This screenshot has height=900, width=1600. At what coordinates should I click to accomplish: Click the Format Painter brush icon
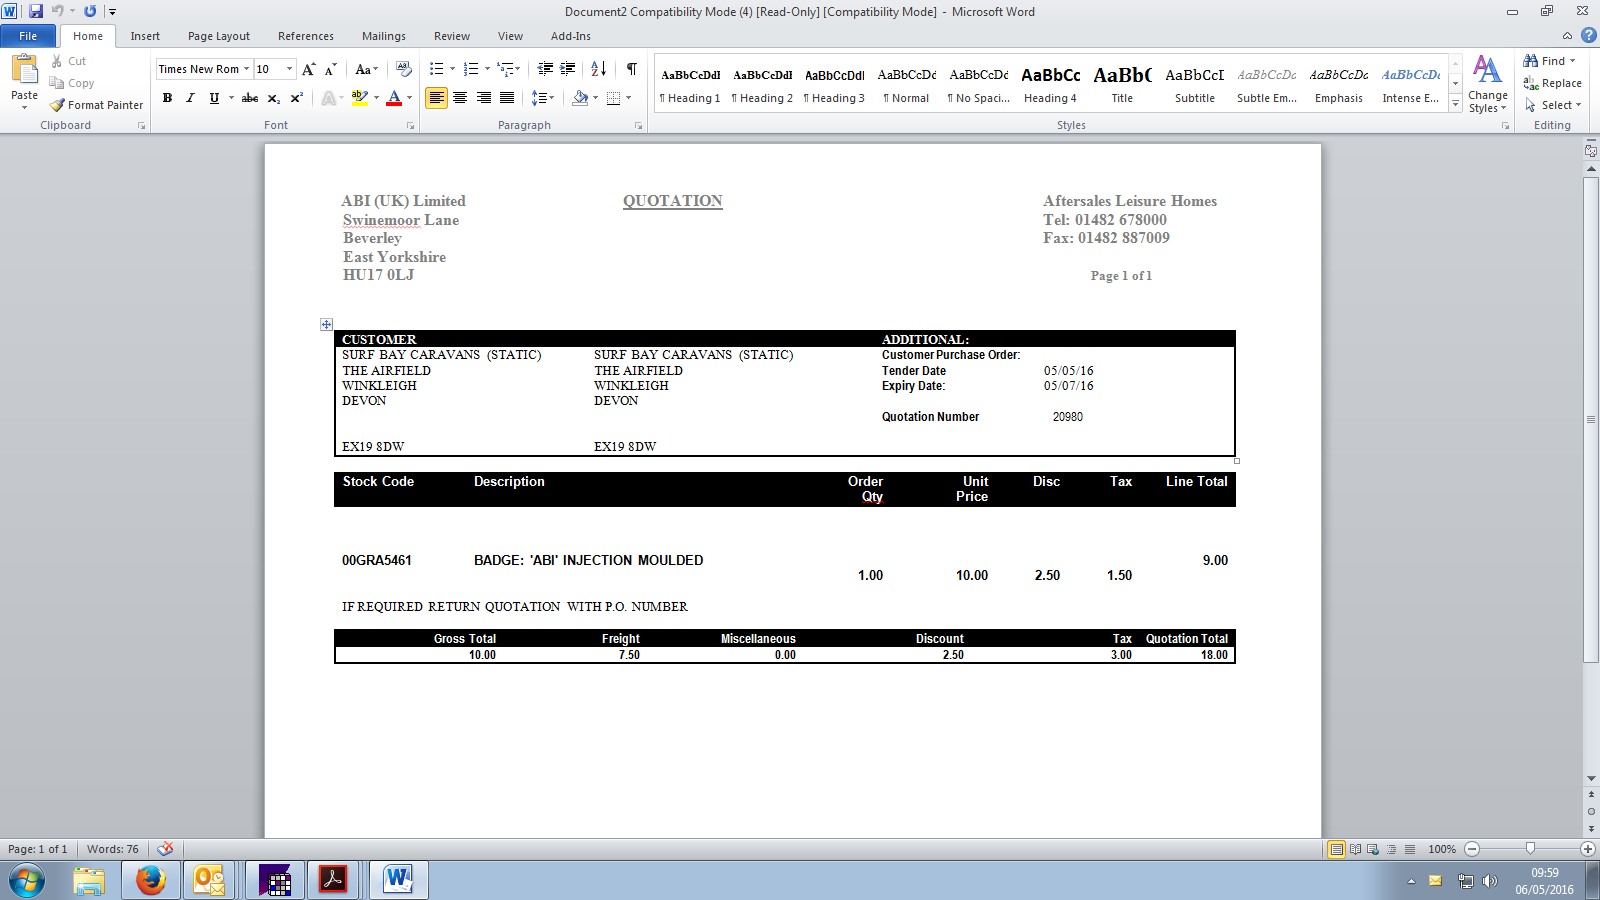tap(58, 105)
